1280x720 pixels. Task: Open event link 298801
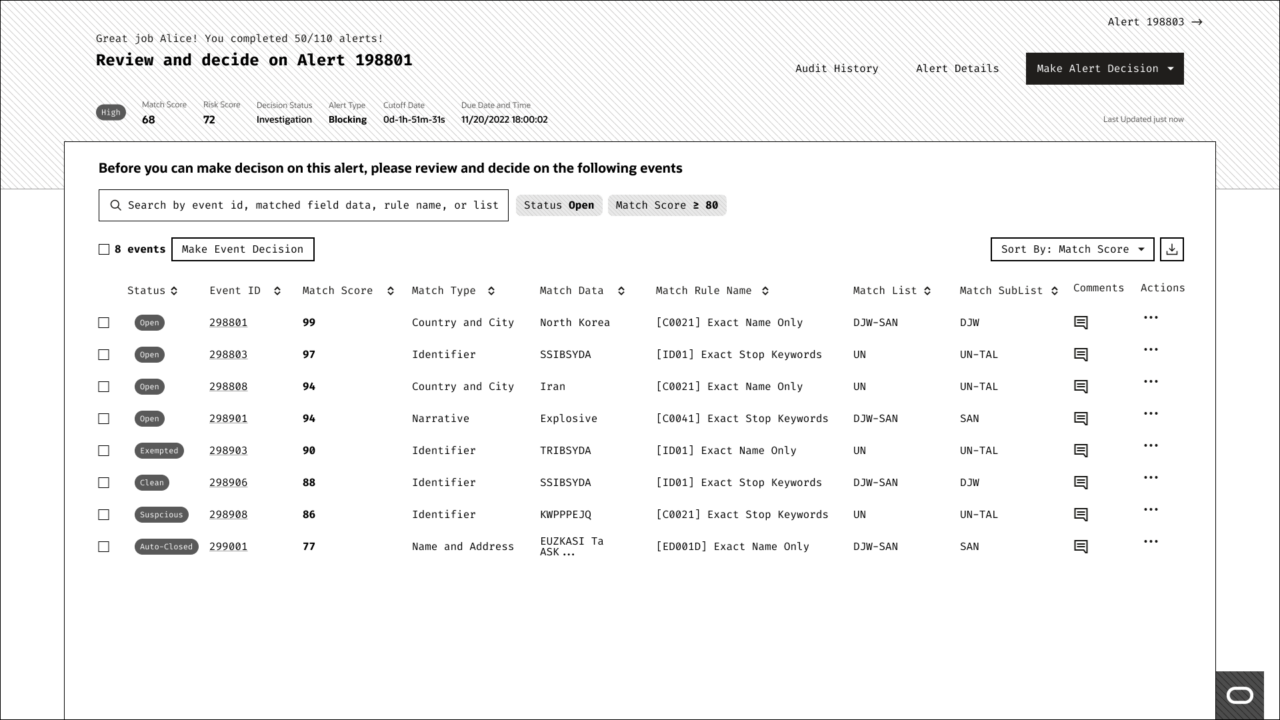[228, 323]
